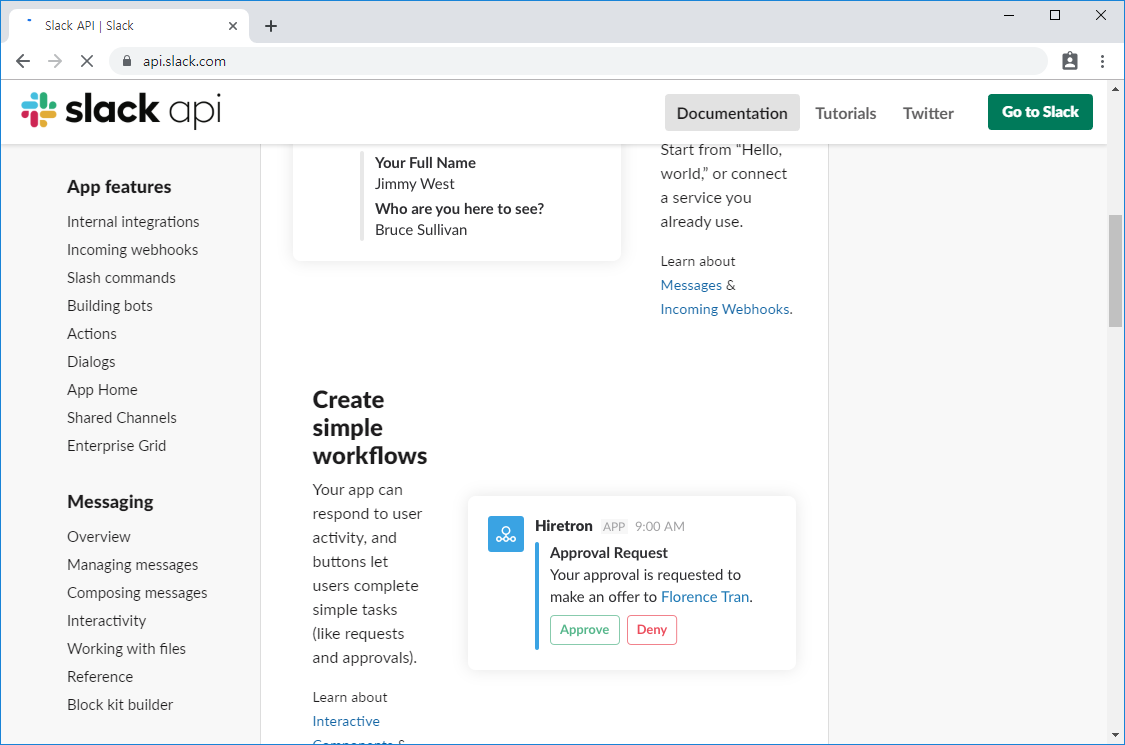The width and height of the screenshot is (1125, 745).
Task: Open Managing messages in sidebar
Action: 132,565
